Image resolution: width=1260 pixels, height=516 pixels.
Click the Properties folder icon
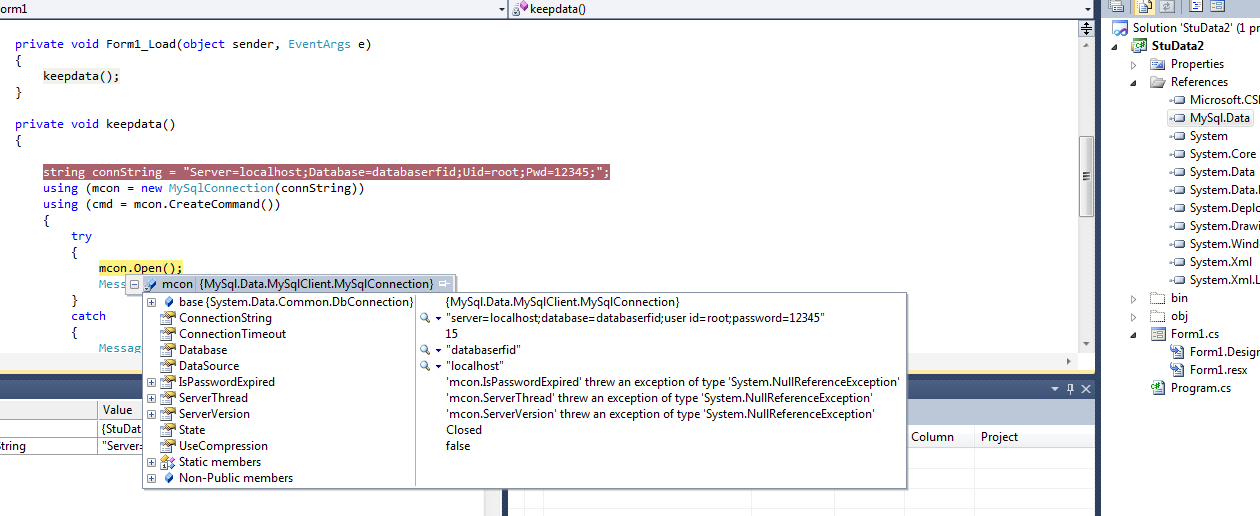pos(1157,64)
